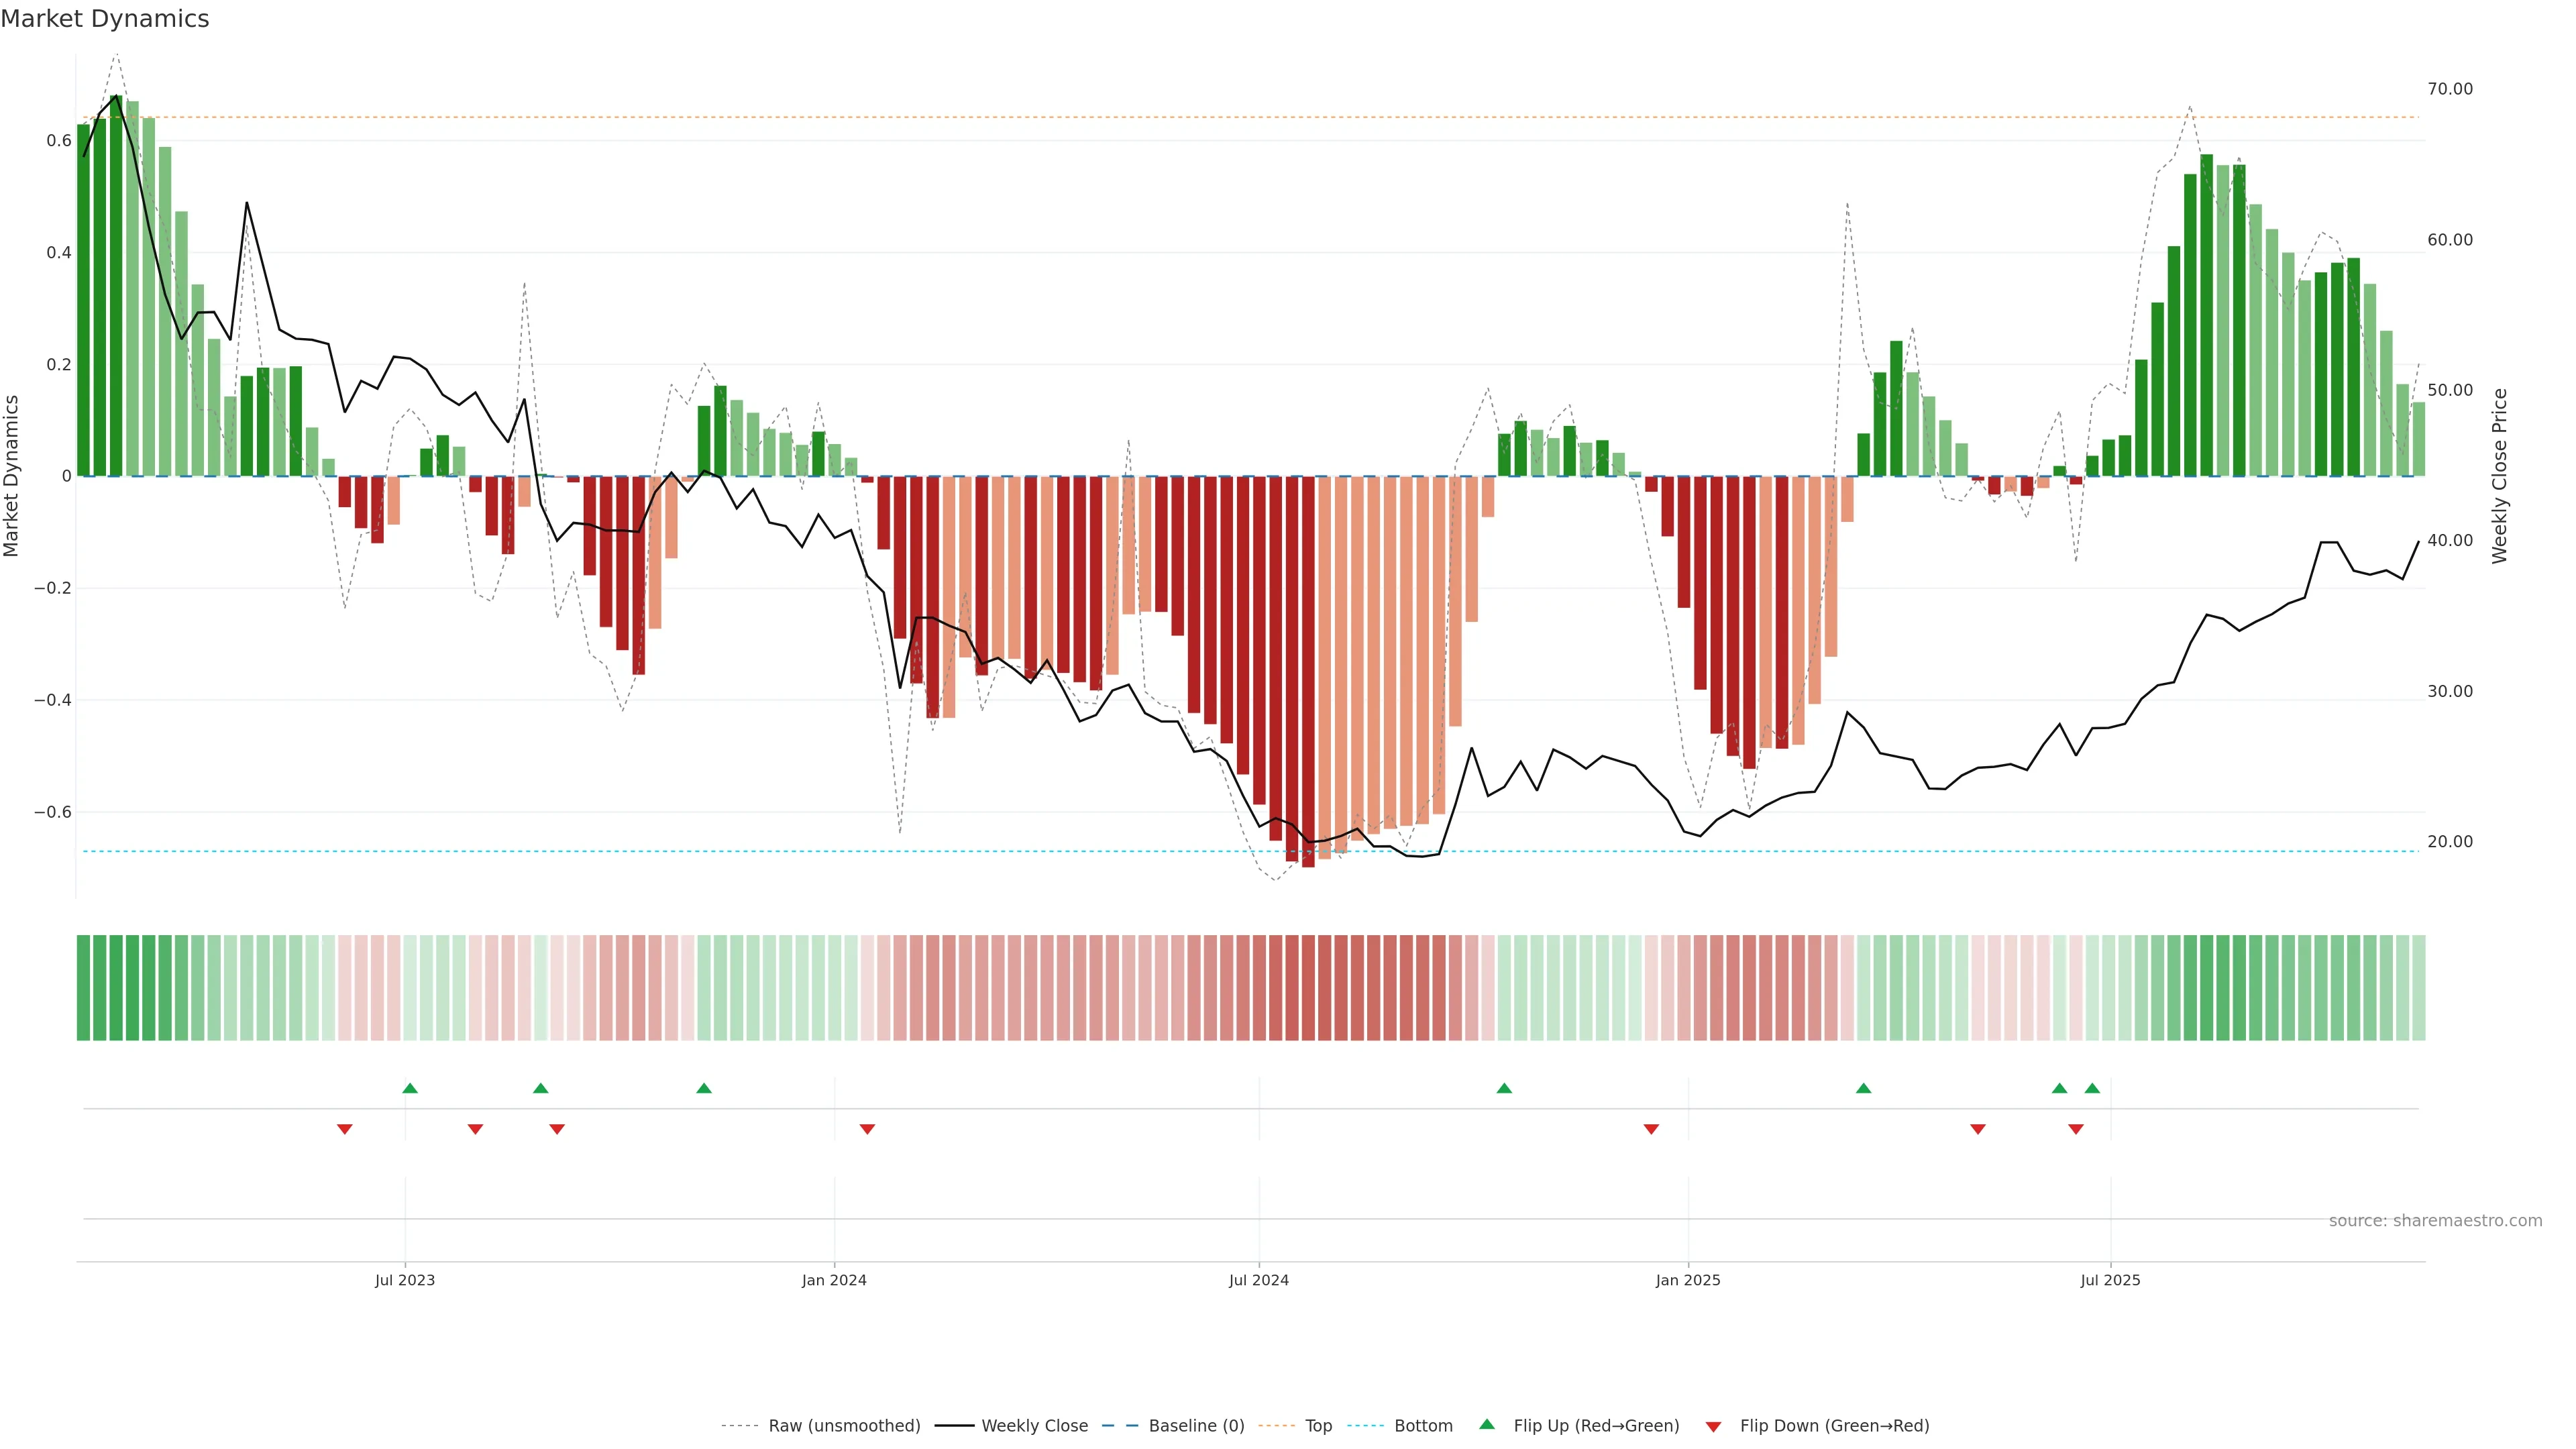Click the green flip-up marker between Jul 2024 and Jan 2025
The height and width of the screenshot is (1449, 2576).
click(x=1504, y=1088)
